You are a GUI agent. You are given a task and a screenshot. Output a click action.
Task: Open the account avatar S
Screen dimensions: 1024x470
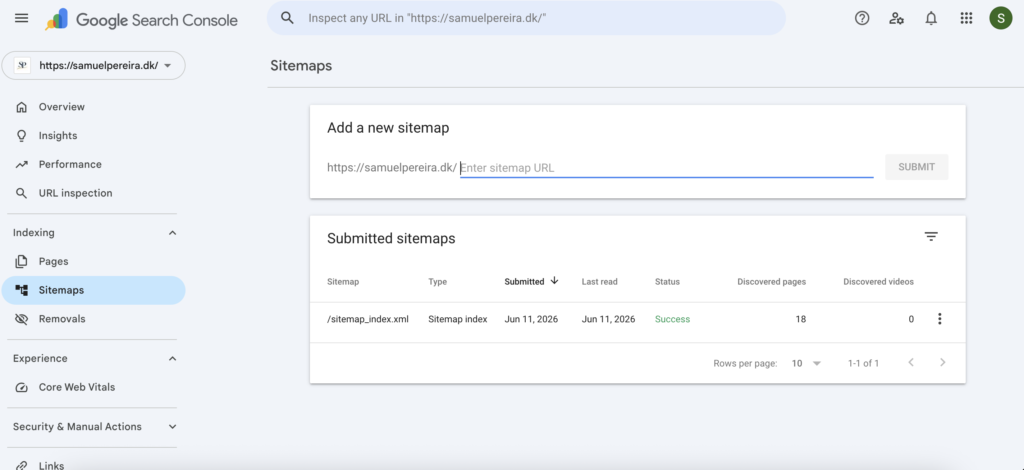tap(1000, 18)
